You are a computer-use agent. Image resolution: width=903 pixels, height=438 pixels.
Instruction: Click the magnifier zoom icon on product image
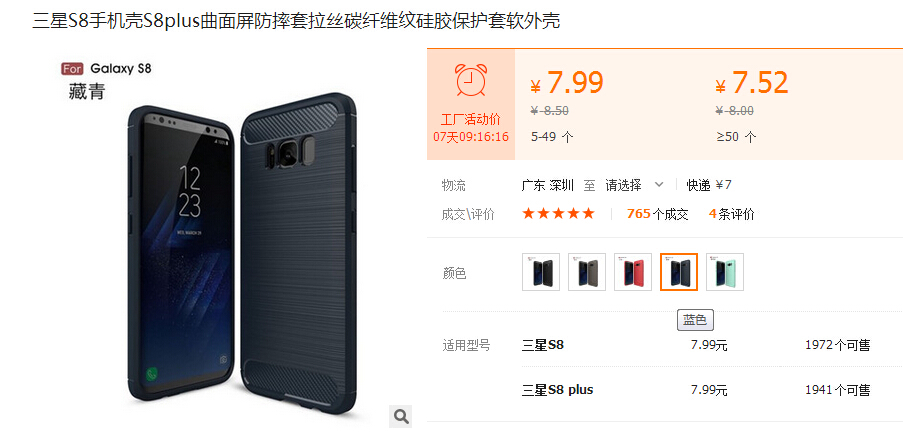(400, 416)
